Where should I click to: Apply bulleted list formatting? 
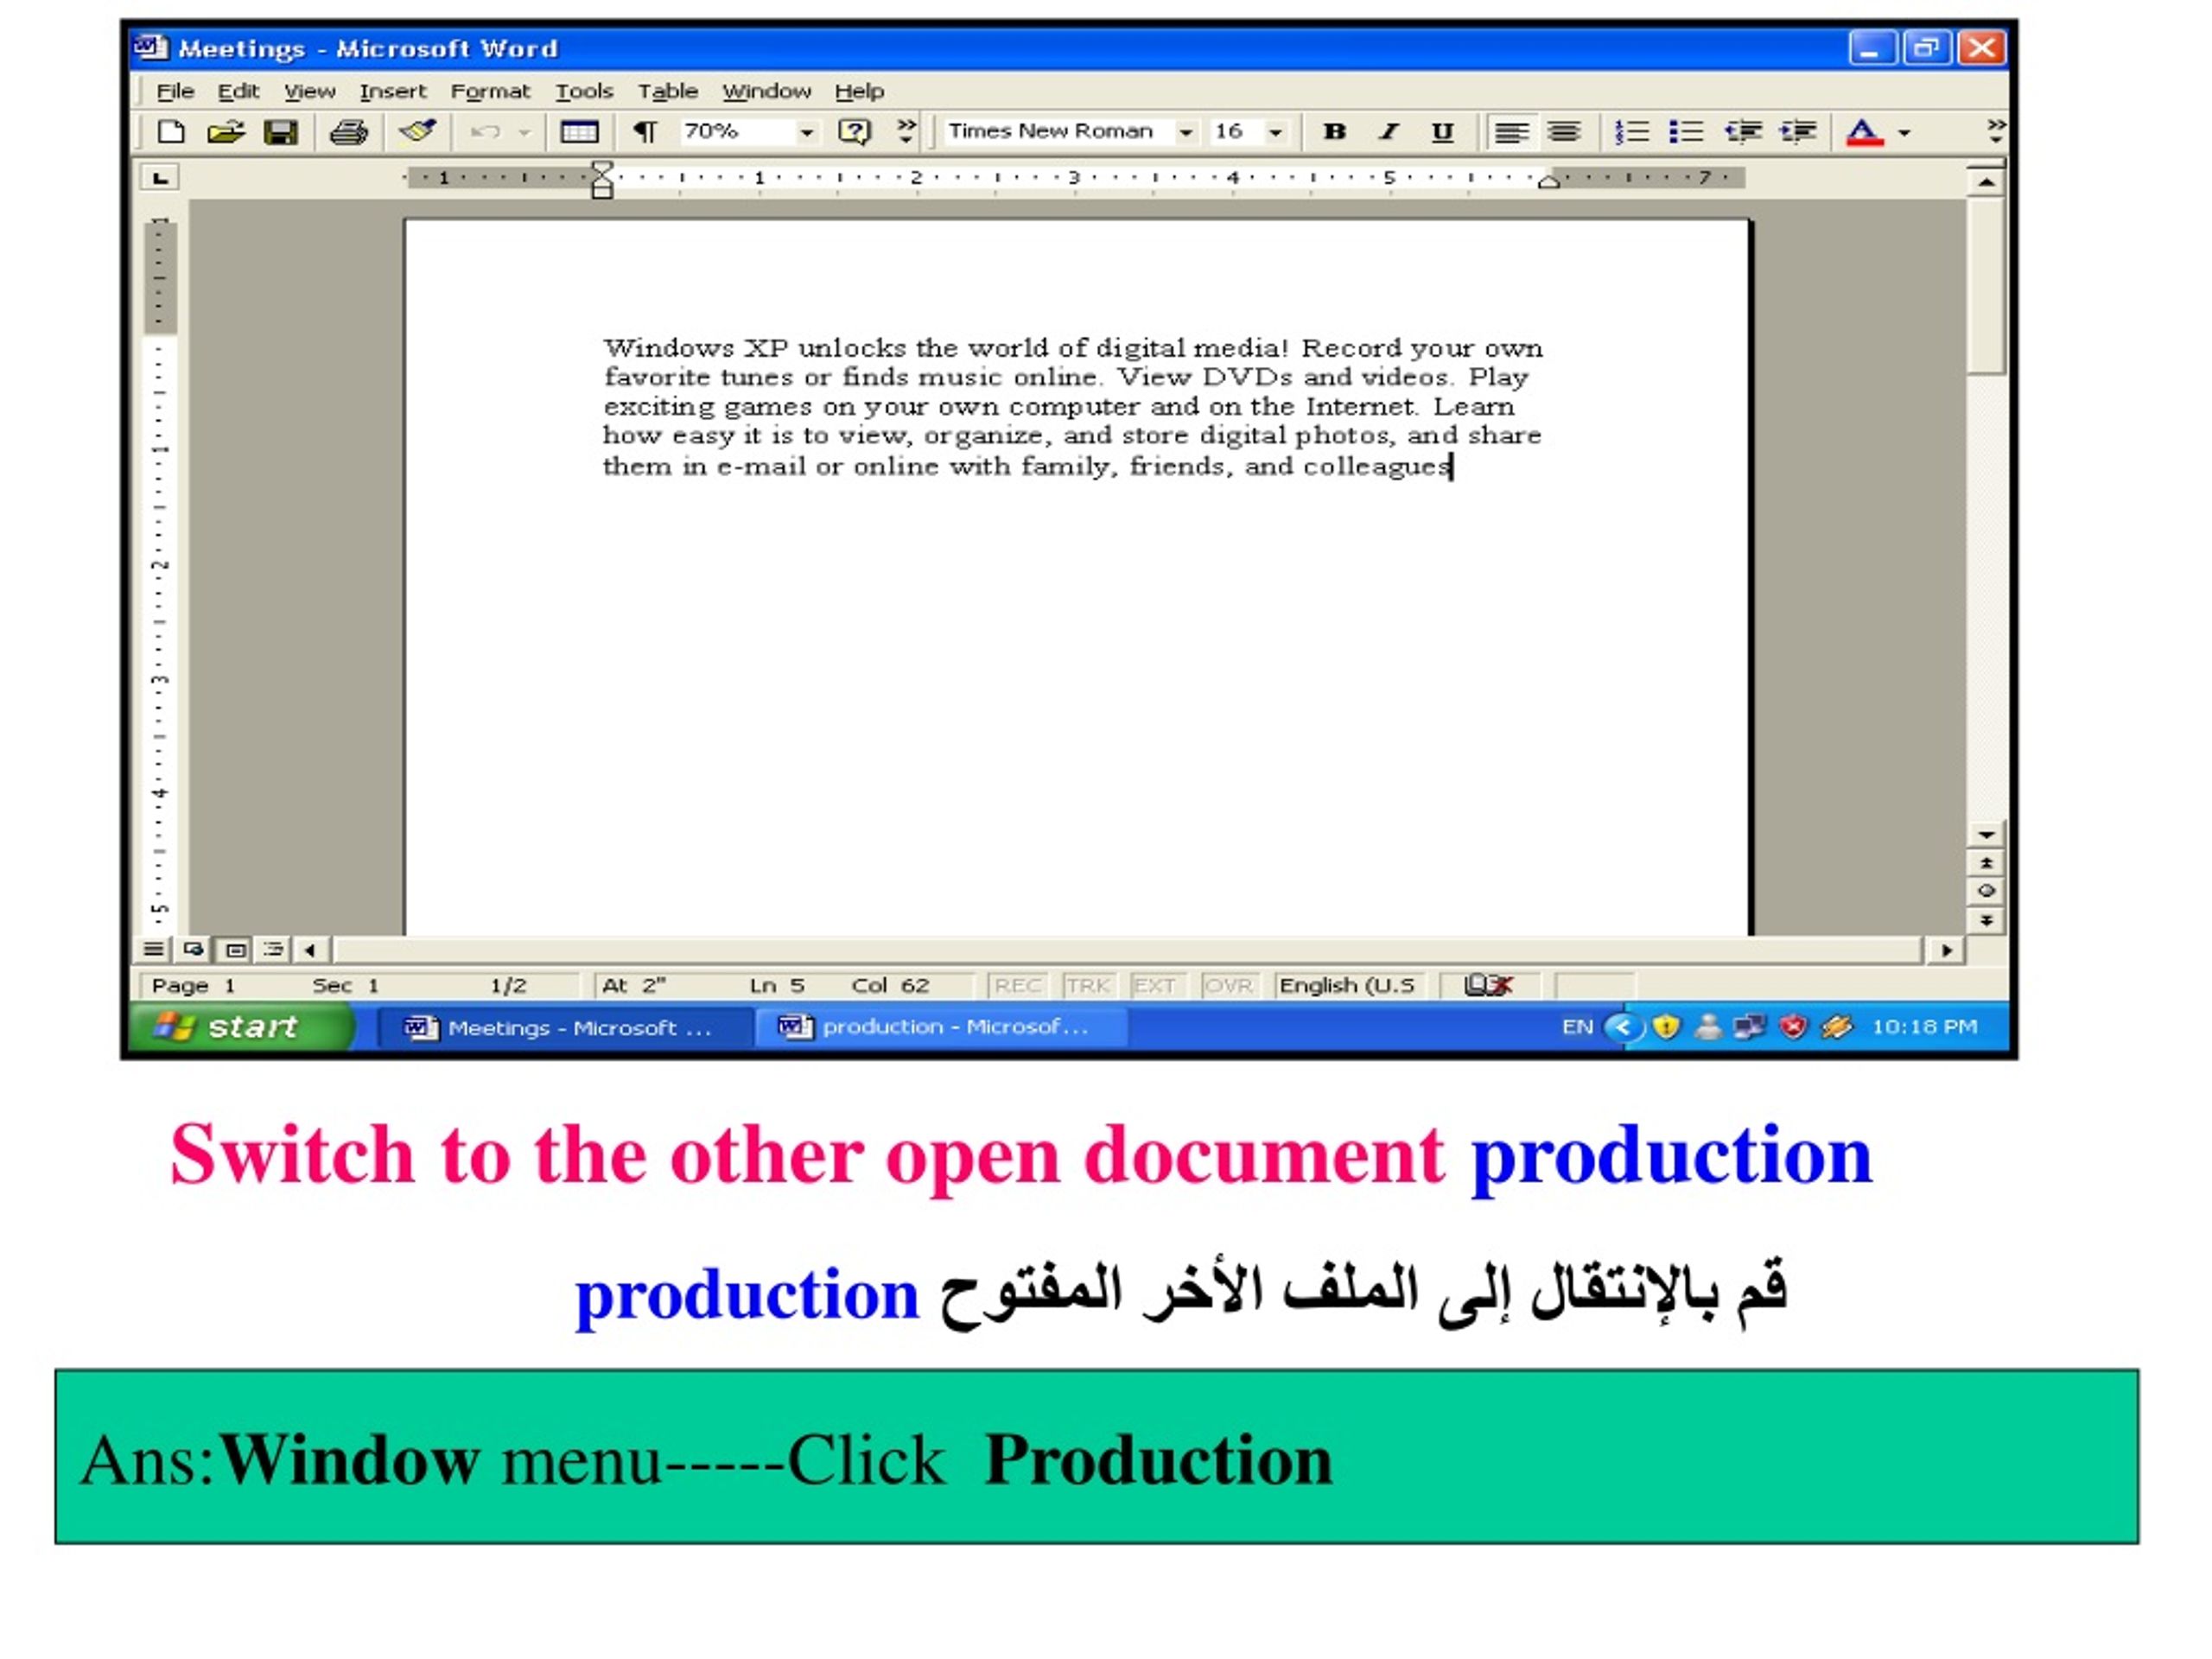tap(1686, 132)
